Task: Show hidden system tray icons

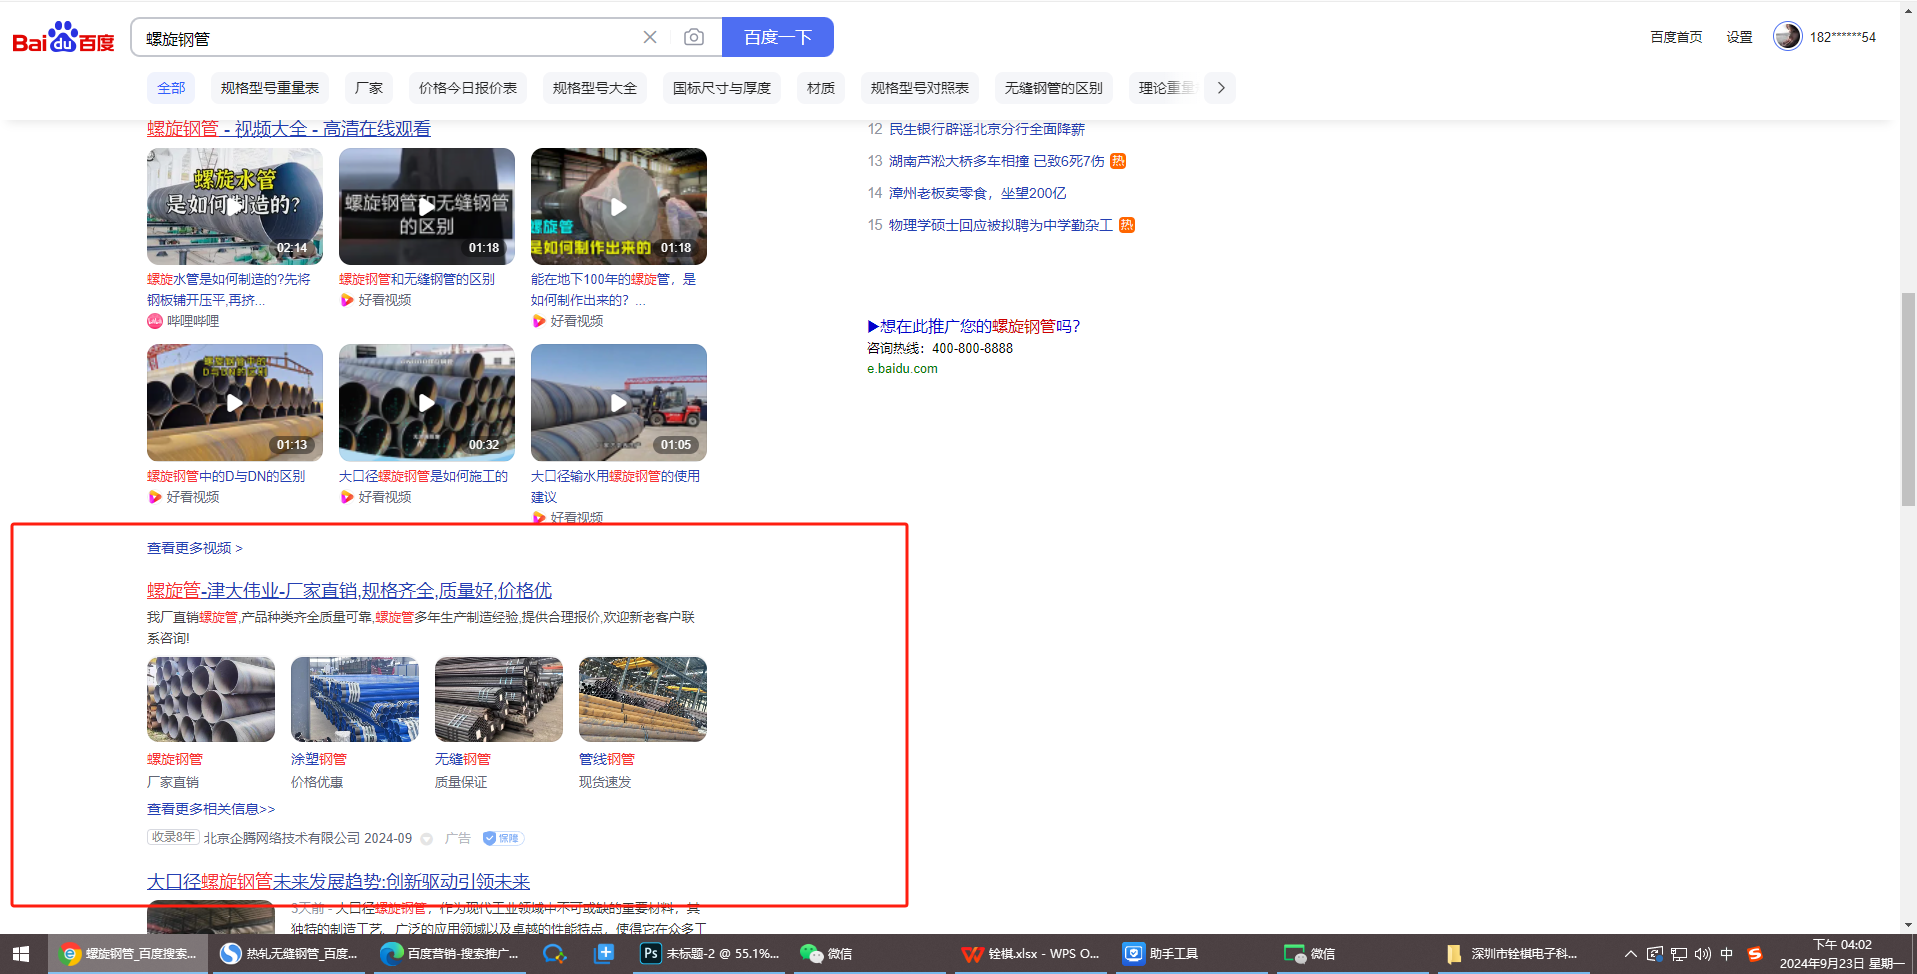Action: (x=1630, y=954)
